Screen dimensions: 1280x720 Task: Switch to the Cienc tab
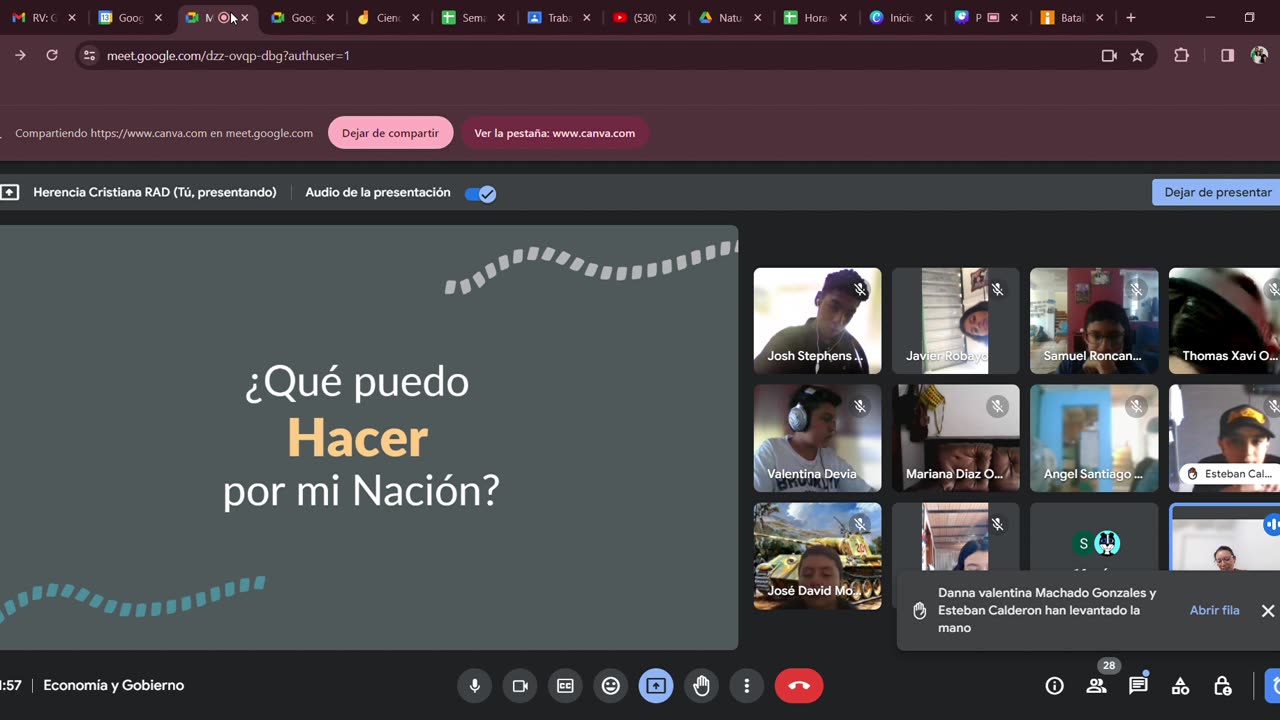click(388, 18)
